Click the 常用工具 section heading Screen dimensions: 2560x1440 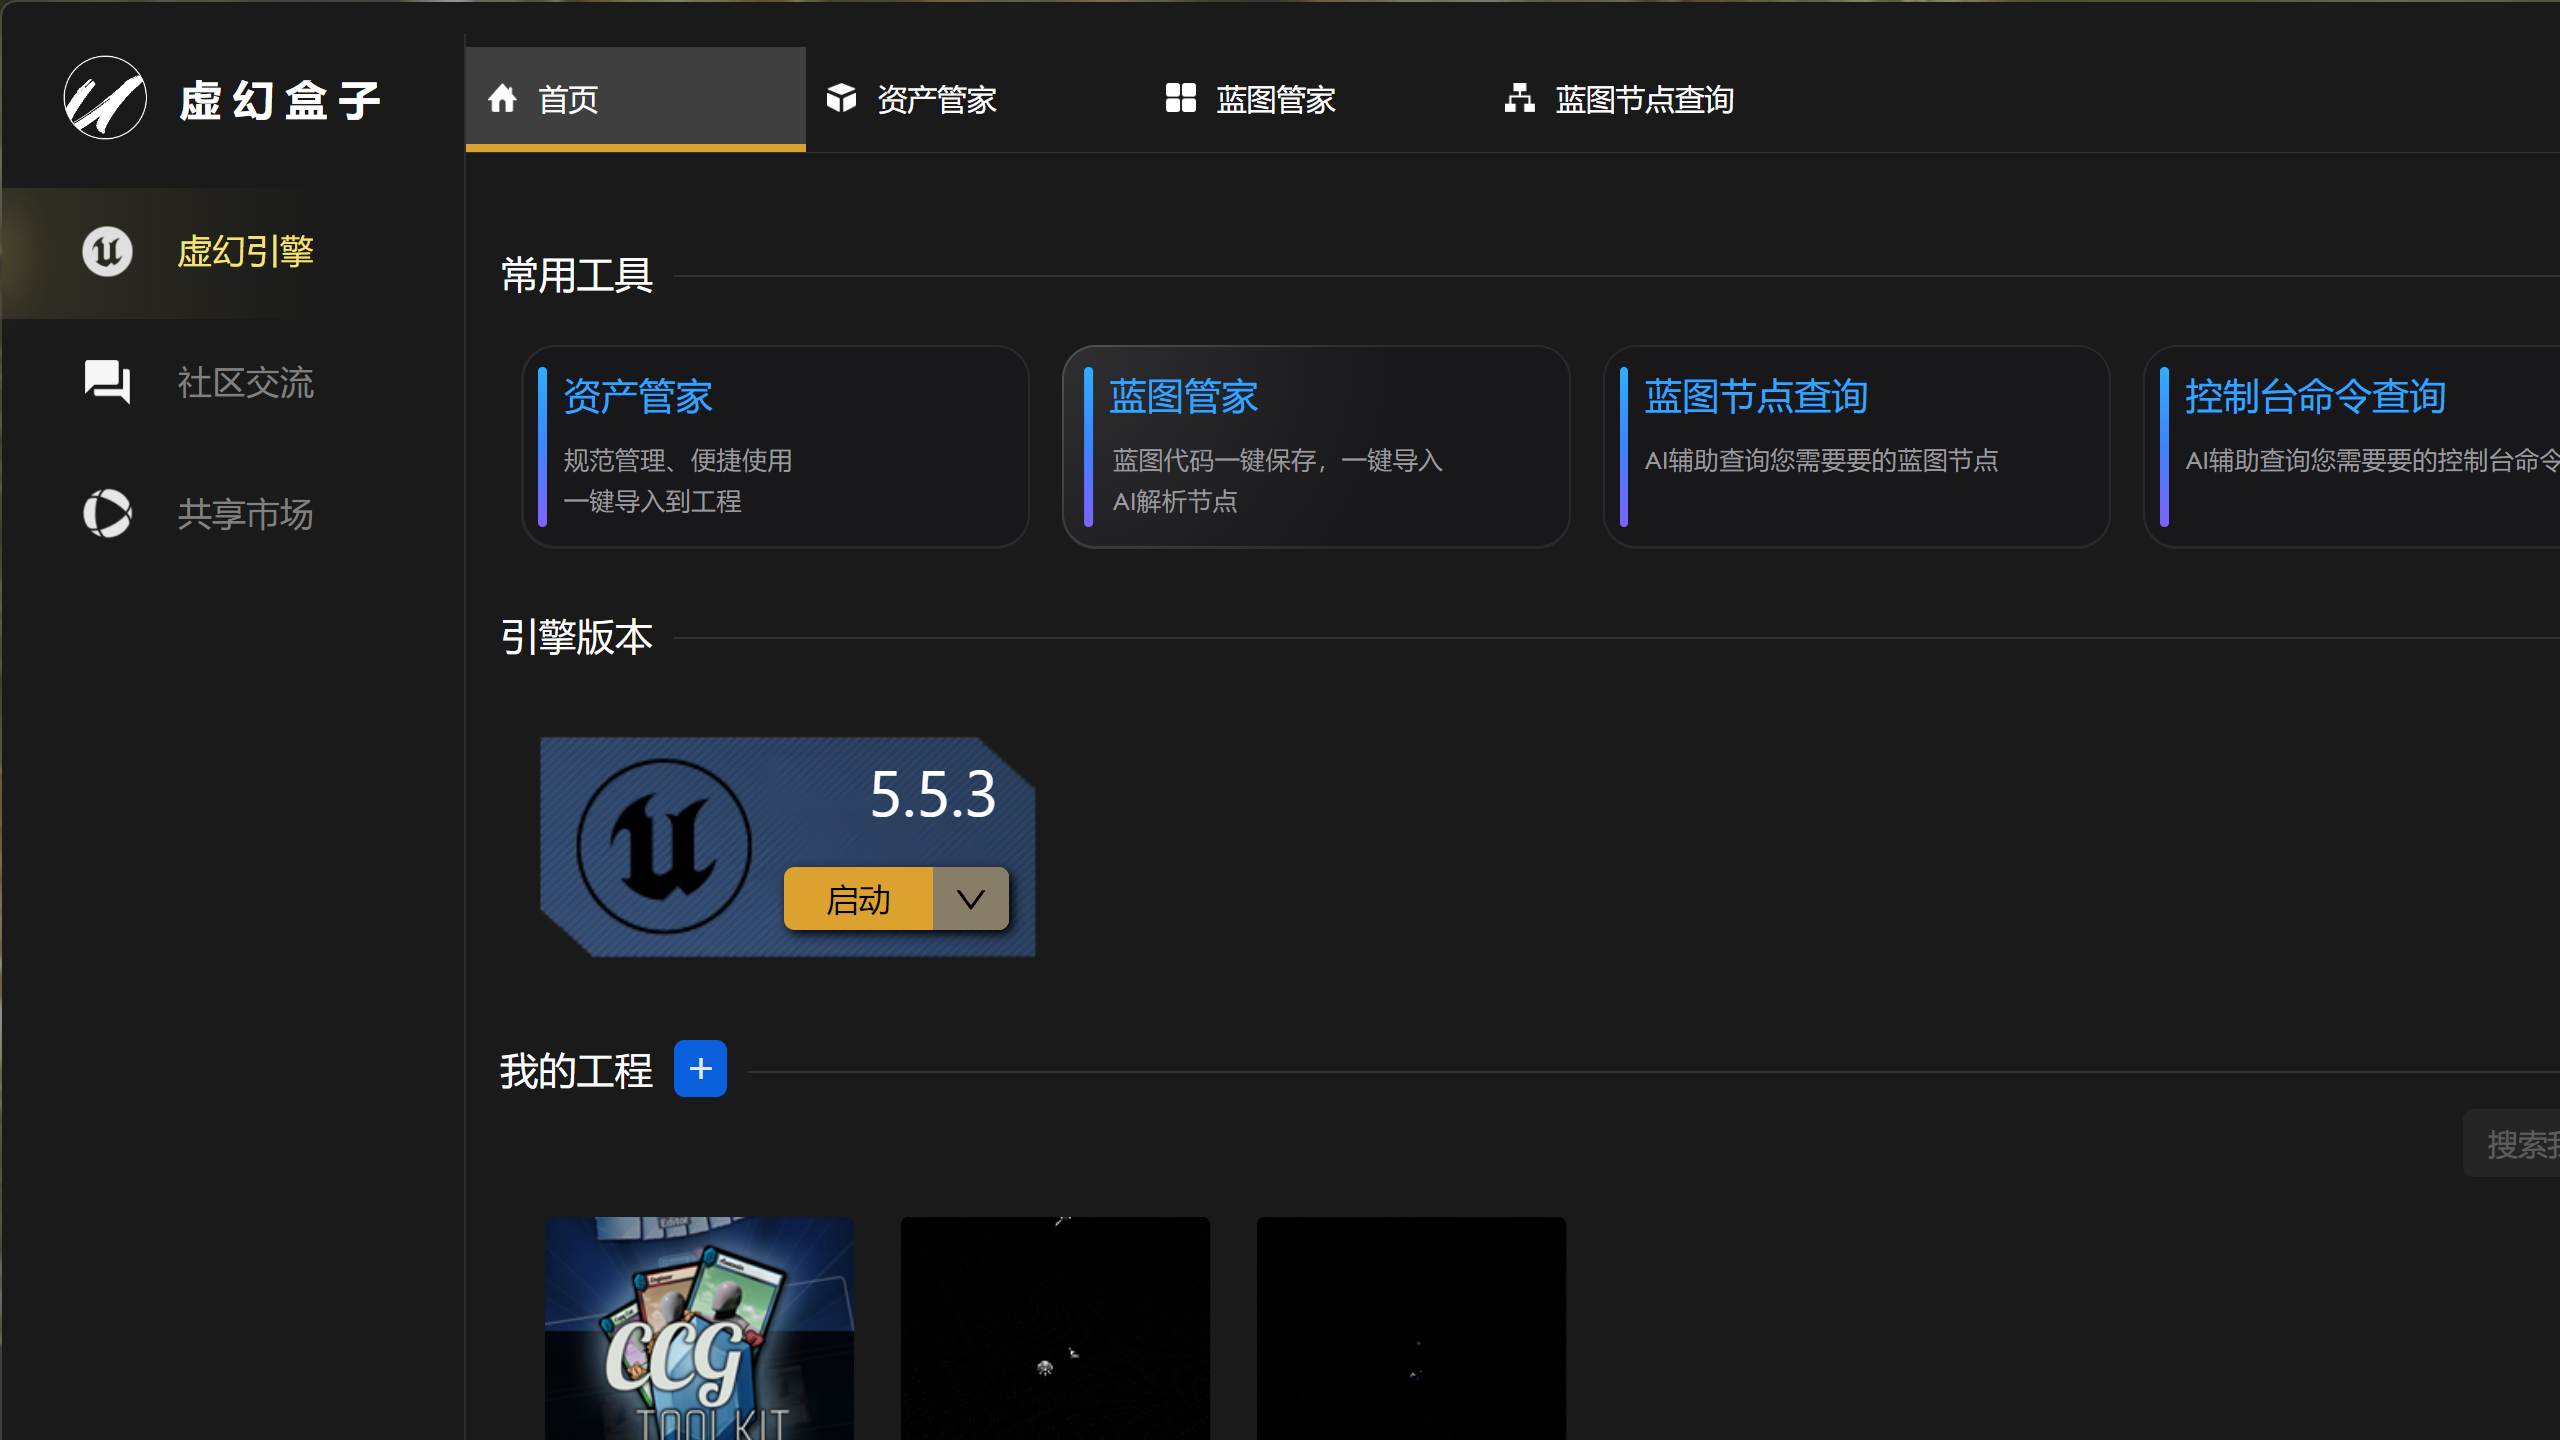[576, 275]
